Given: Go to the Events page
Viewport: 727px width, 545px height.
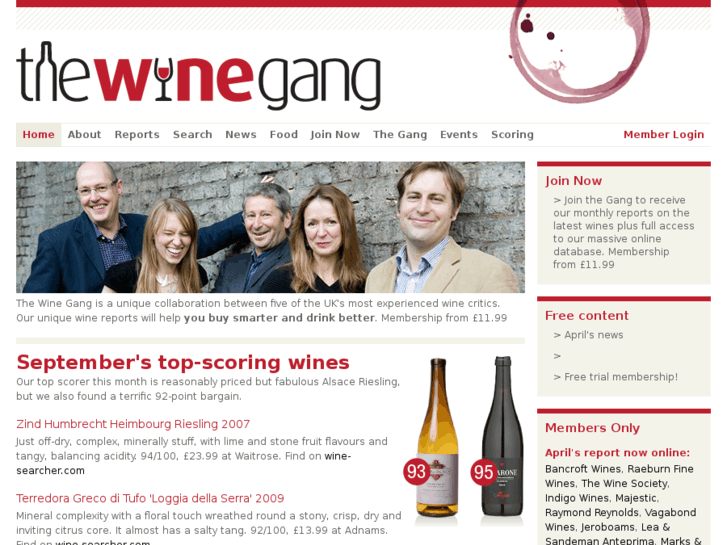Looking at the screenshot, I should pos(459,135).
